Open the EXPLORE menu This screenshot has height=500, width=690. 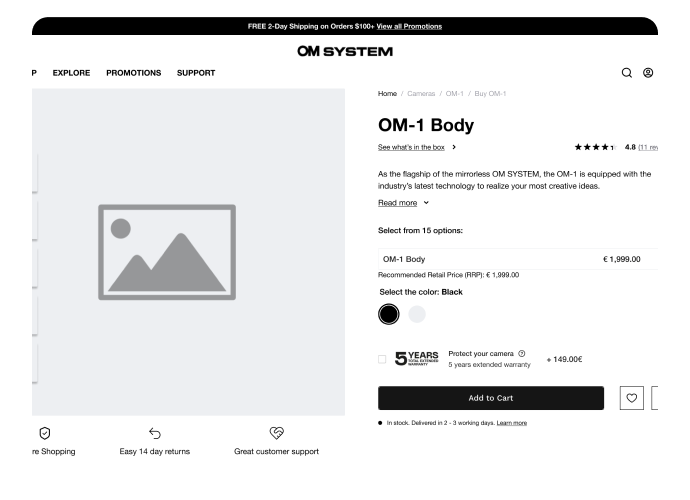71,73
